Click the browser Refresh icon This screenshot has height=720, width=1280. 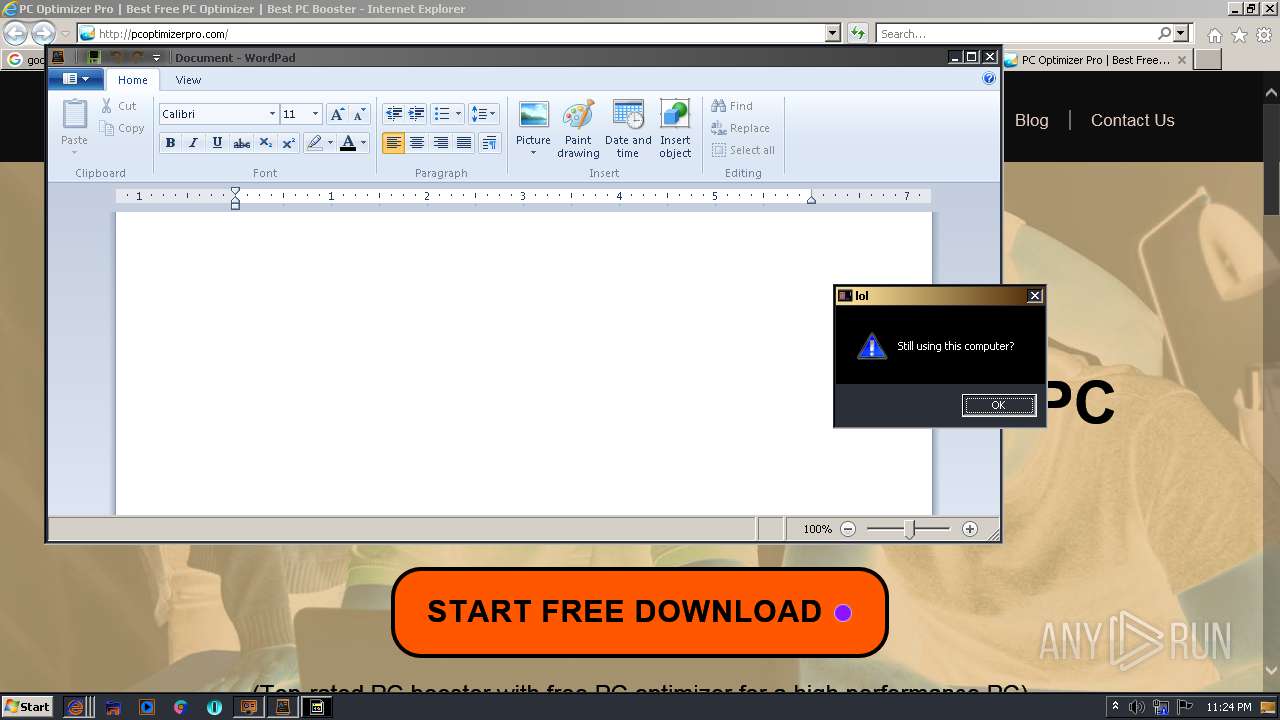[x=857, y=33]
